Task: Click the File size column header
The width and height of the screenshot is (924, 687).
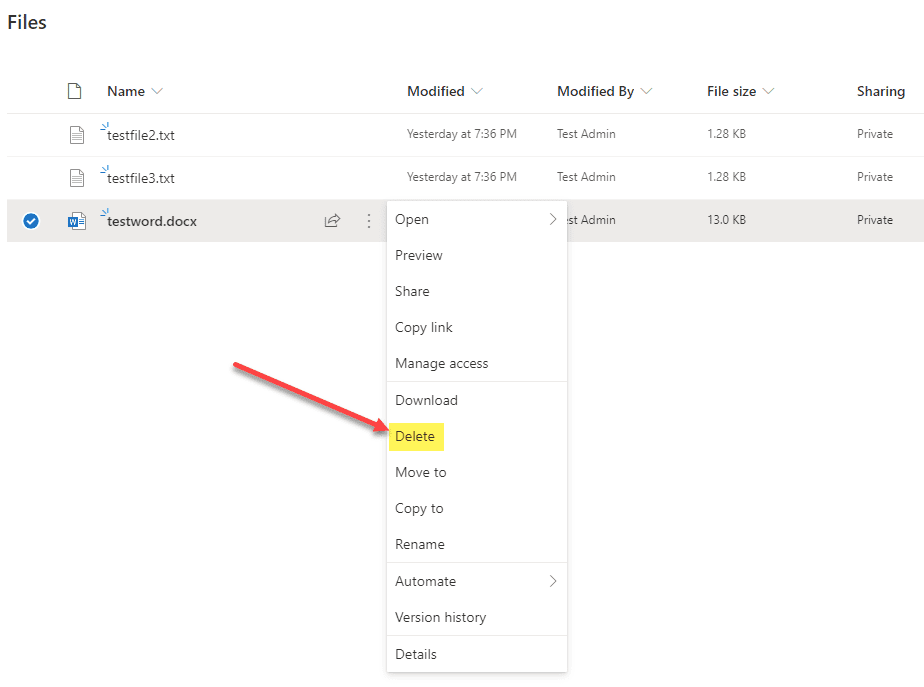Action: [x=730, y=91]
